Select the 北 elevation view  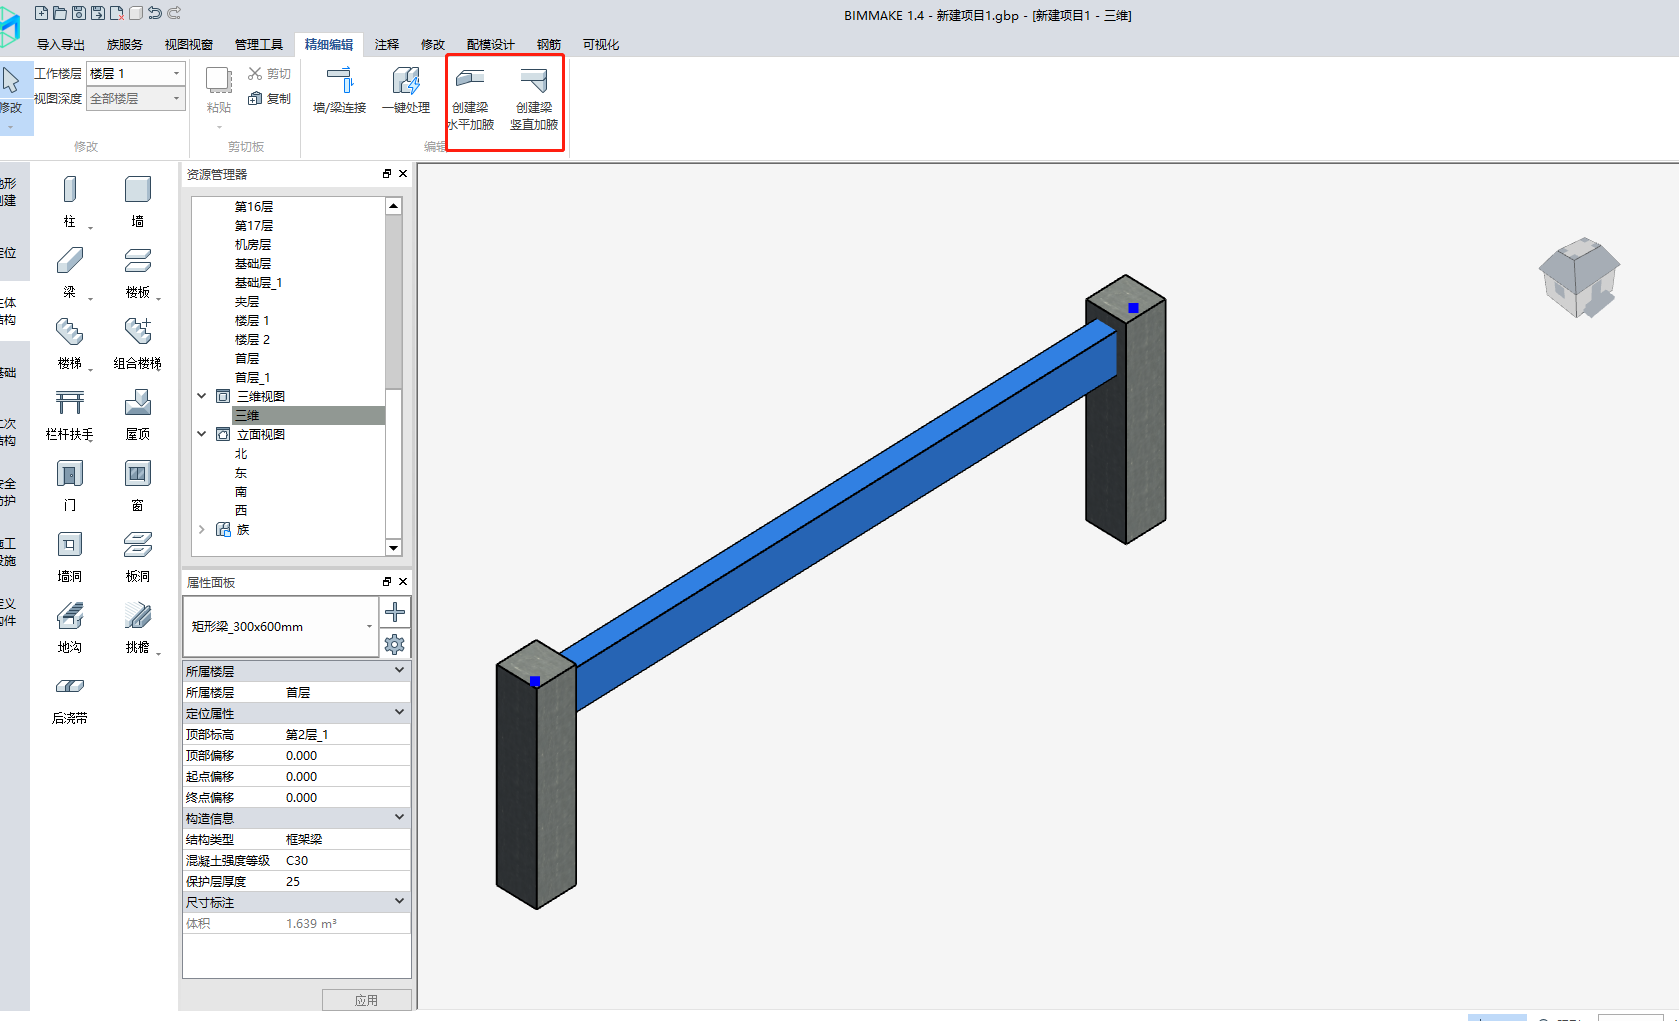241,453
